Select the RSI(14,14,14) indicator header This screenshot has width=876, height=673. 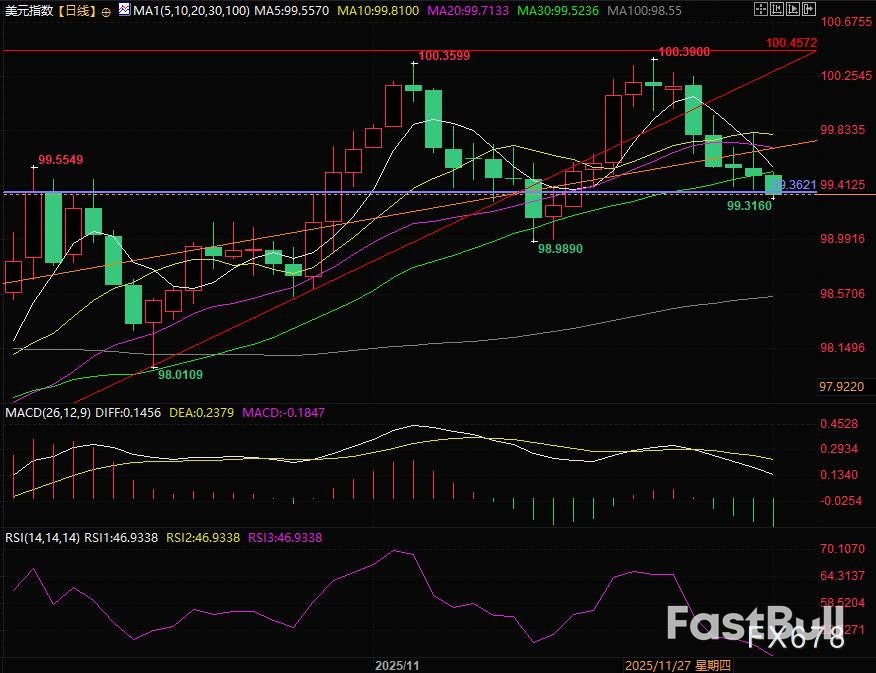pos(42,537)
